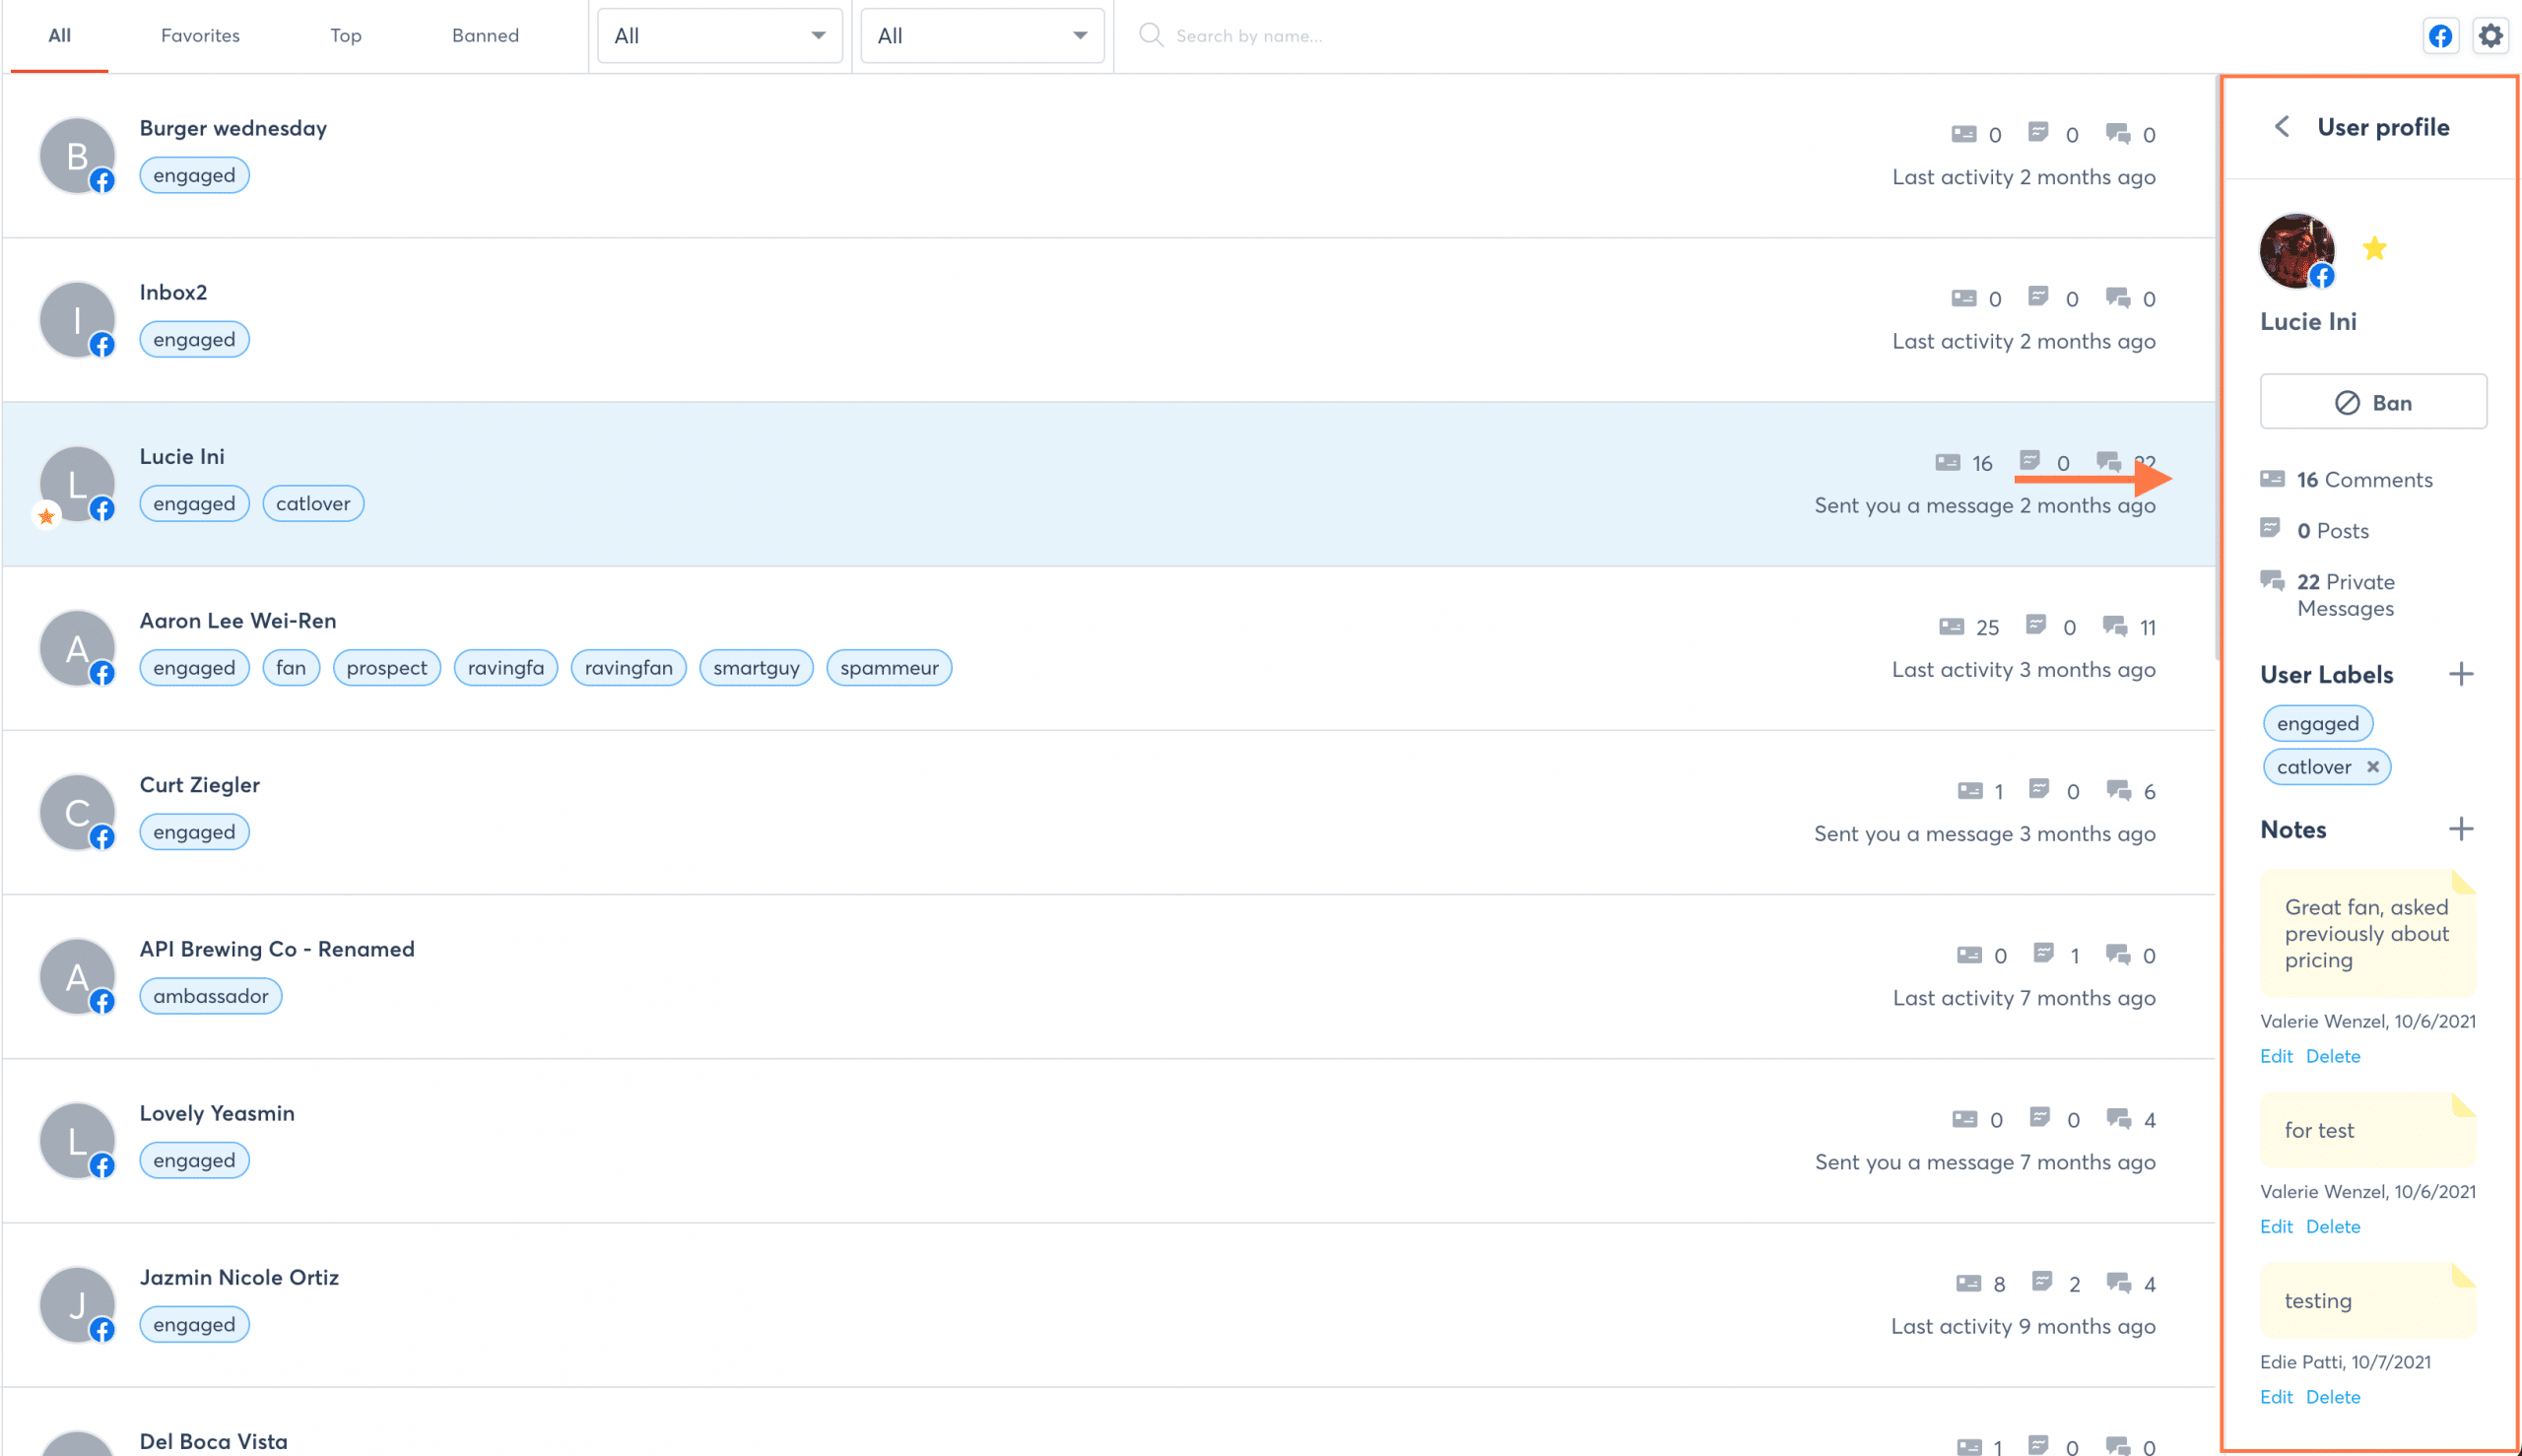This screenshot has width=2522, height=1456.
Task: Open the settings gear icon
Action: tap(2490, 36)
